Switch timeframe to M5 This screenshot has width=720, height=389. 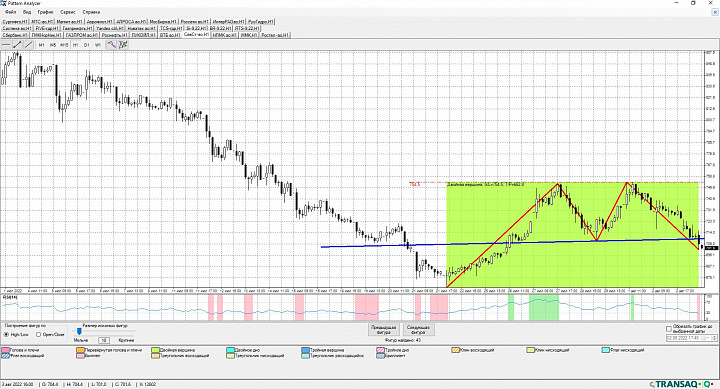53,45
